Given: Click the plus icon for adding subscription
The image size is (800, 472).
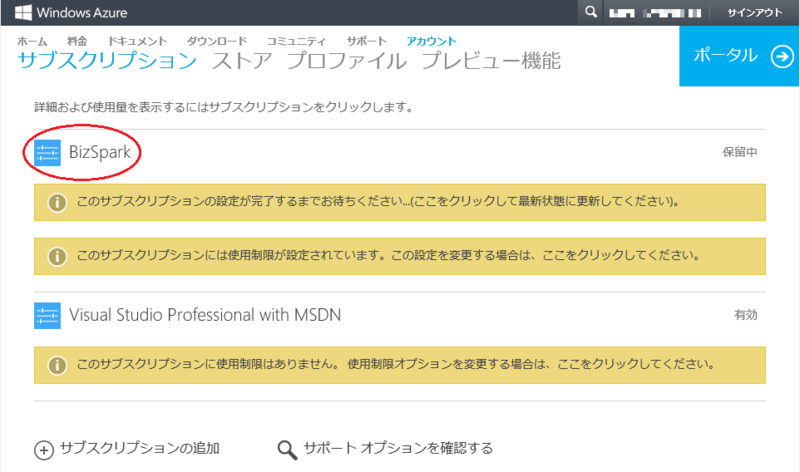Looking at the screenshot, I should tap(44, 450).
